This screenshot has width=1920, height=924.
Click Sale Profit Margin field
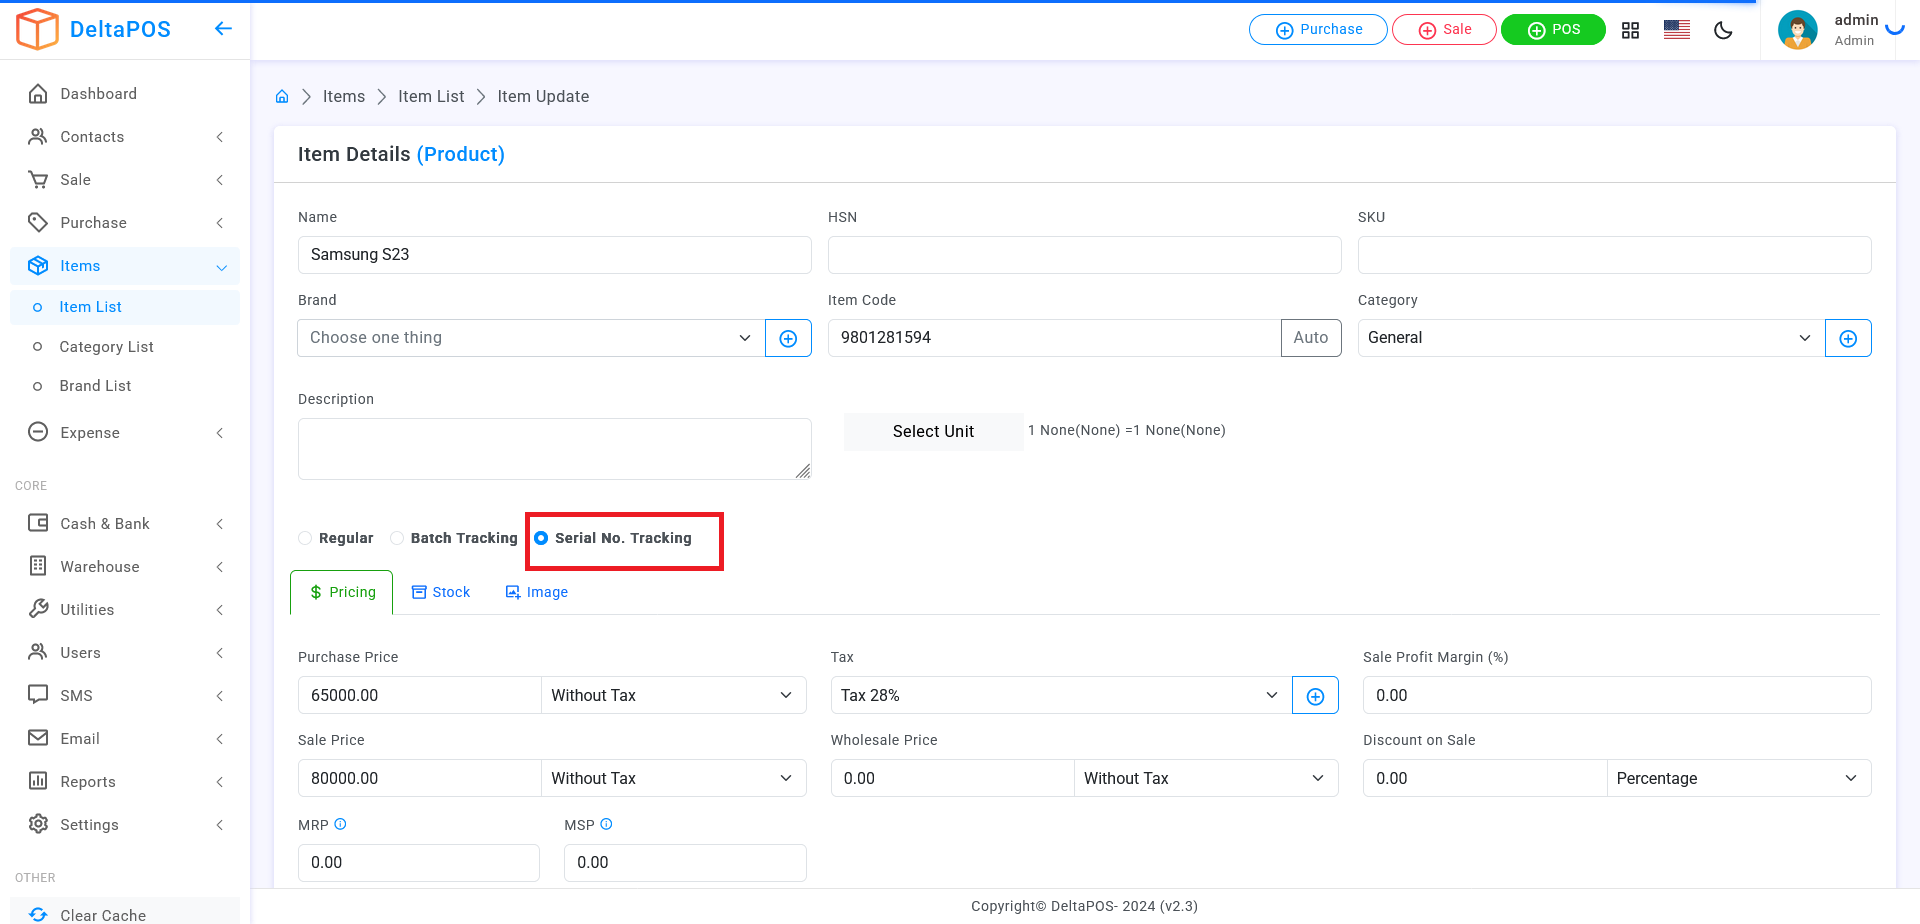1617,695
